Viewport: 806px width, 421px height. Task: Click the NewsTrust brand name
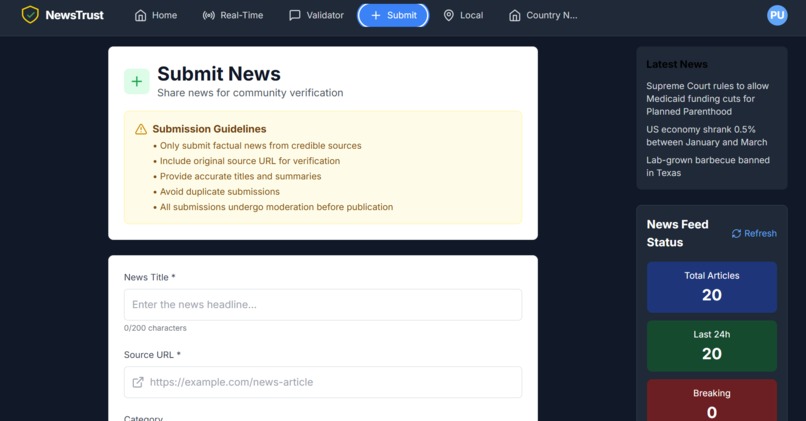[75, 15]
